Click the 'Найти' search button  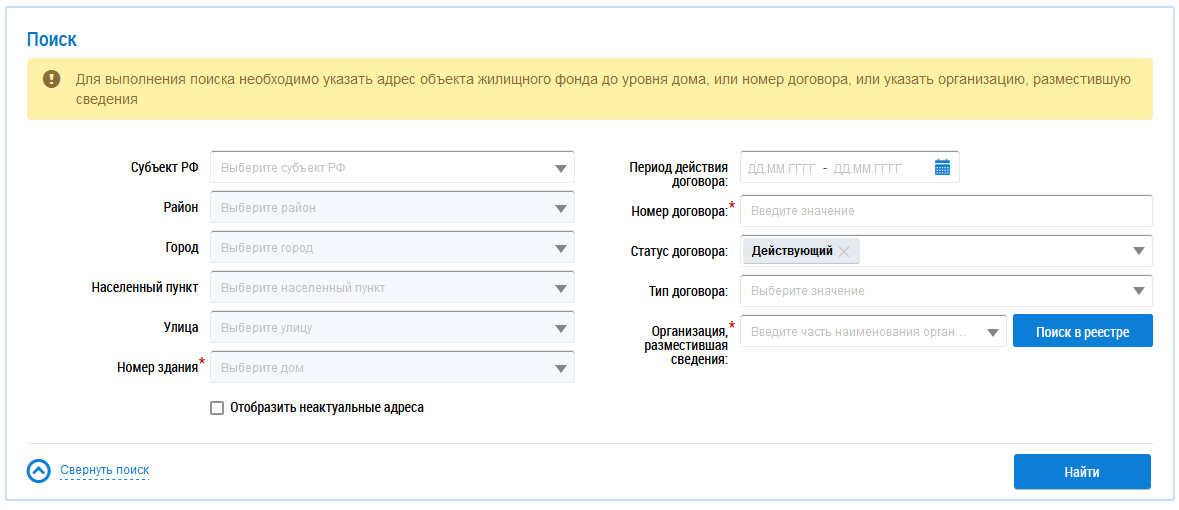click(x=1082, y=472)
